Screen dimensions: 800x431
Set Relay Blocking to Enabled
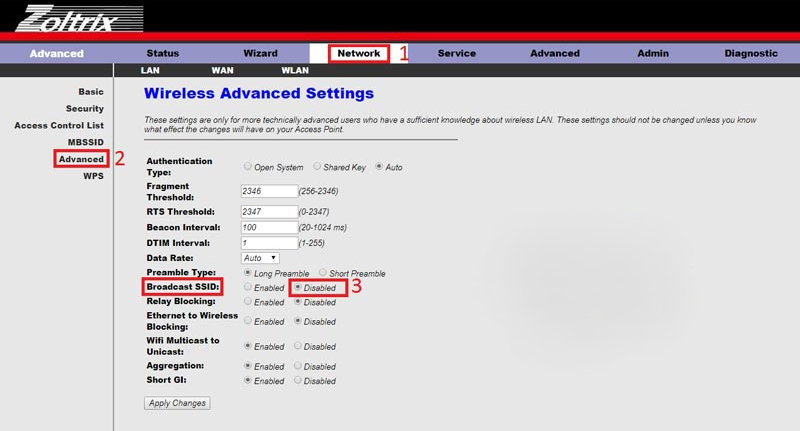click(247, 301)
